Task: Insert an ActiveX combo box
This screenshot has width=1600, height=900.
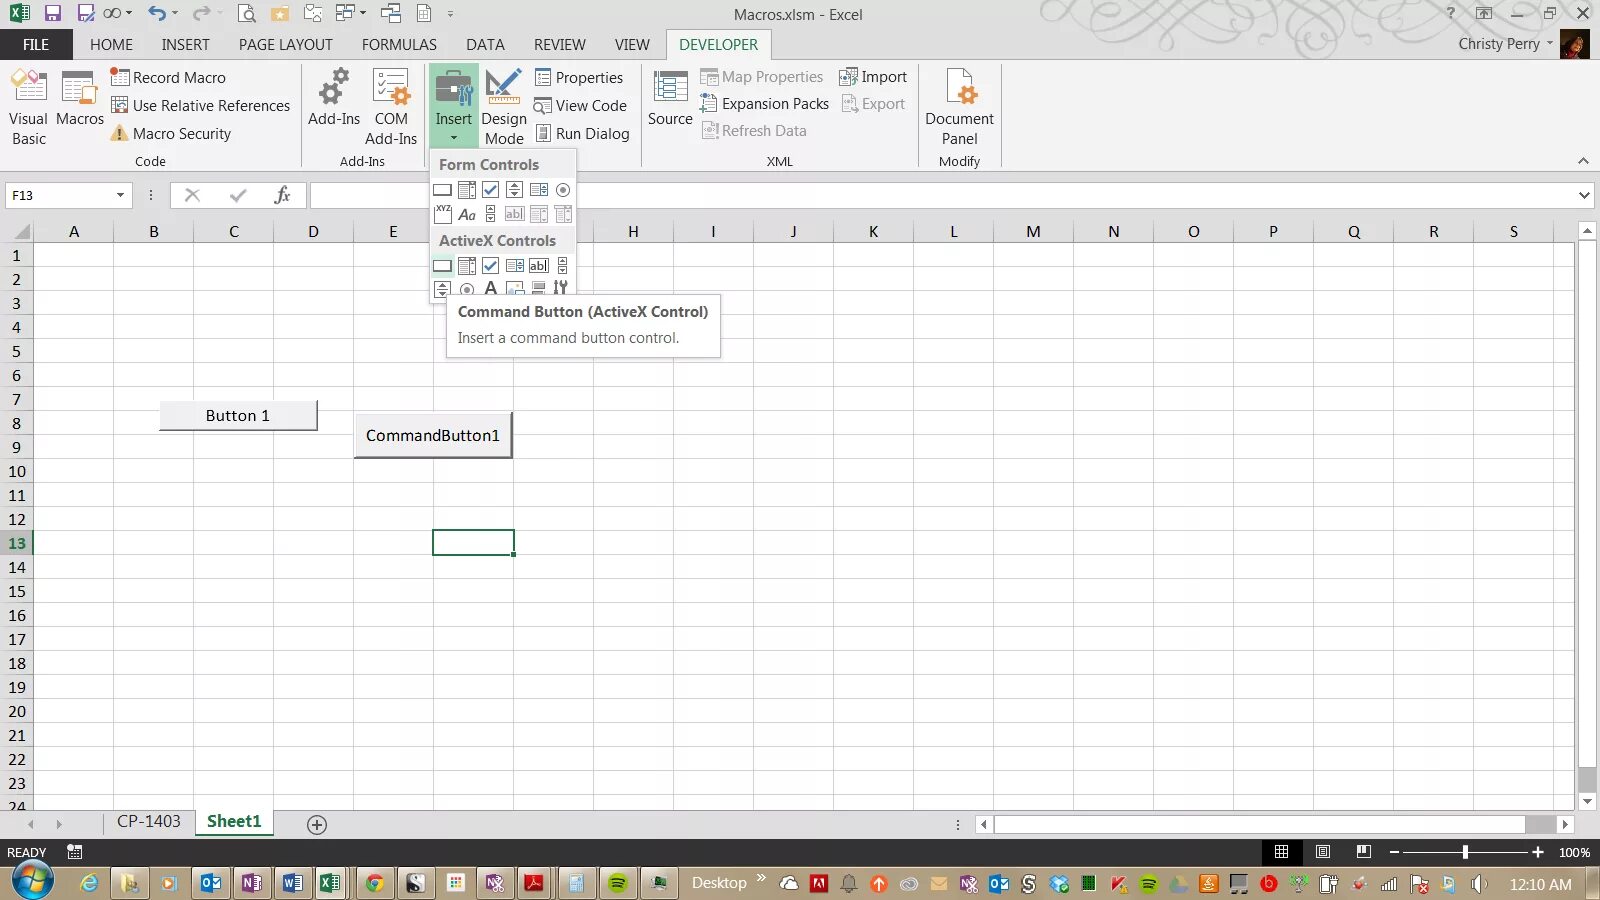Action: pos(466,266)
